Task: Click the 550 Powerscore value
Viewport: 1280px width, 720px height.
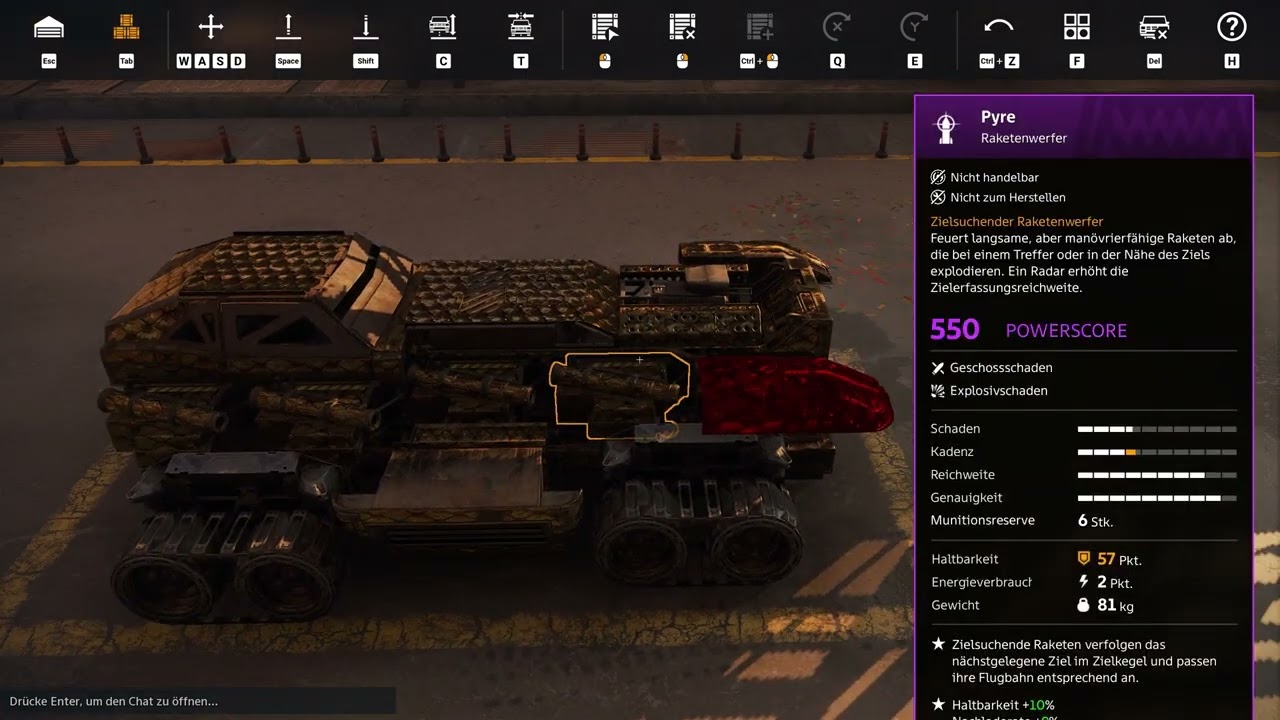Action: click(955, 330)
